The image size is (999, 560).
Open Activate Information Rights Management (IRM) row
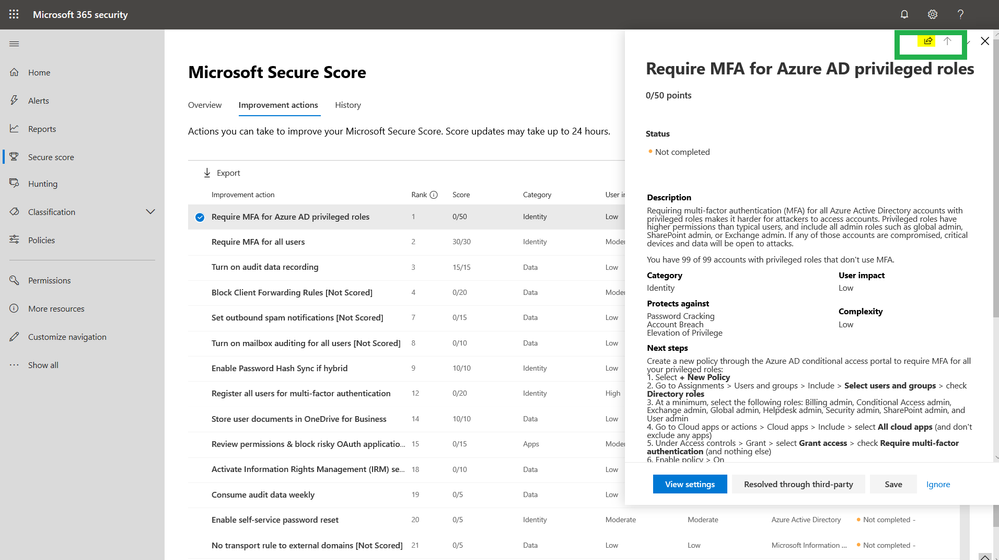[406, 470]
